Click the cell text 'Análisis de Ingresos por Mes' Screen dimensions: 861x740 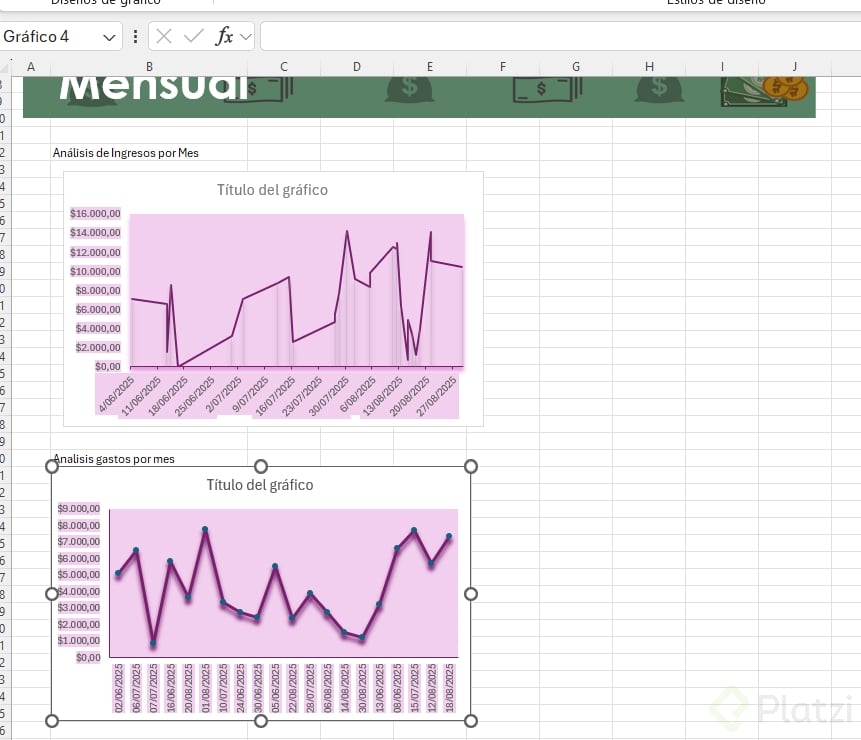(x=126, y=153)
